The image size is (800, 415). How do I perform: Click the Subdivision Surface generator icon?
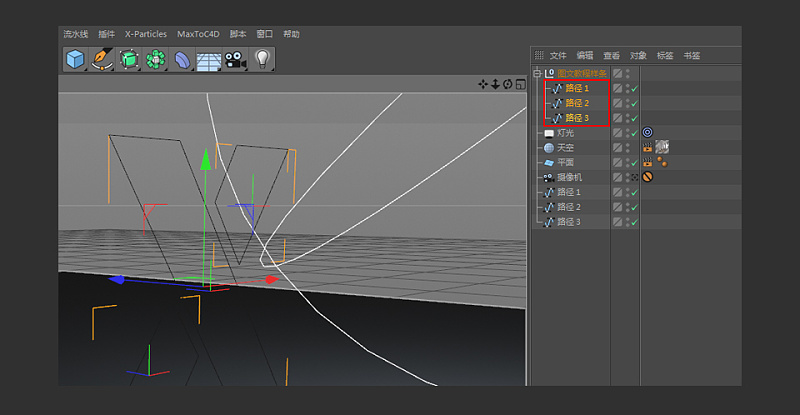128,60
